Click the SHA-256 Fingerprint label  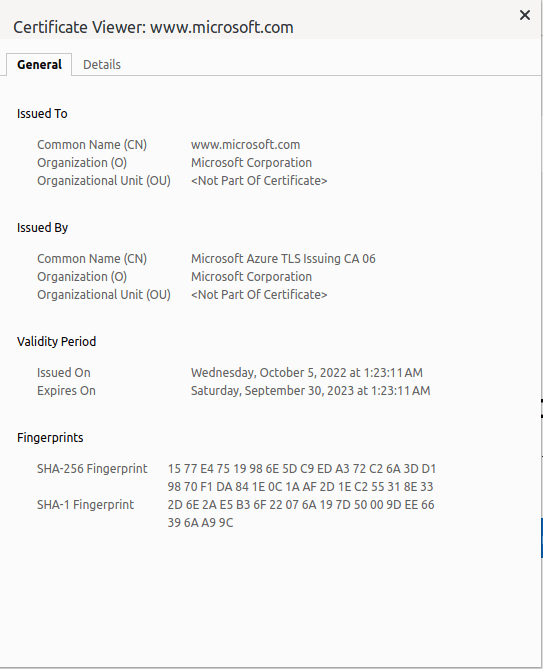[x=92, y=468]
